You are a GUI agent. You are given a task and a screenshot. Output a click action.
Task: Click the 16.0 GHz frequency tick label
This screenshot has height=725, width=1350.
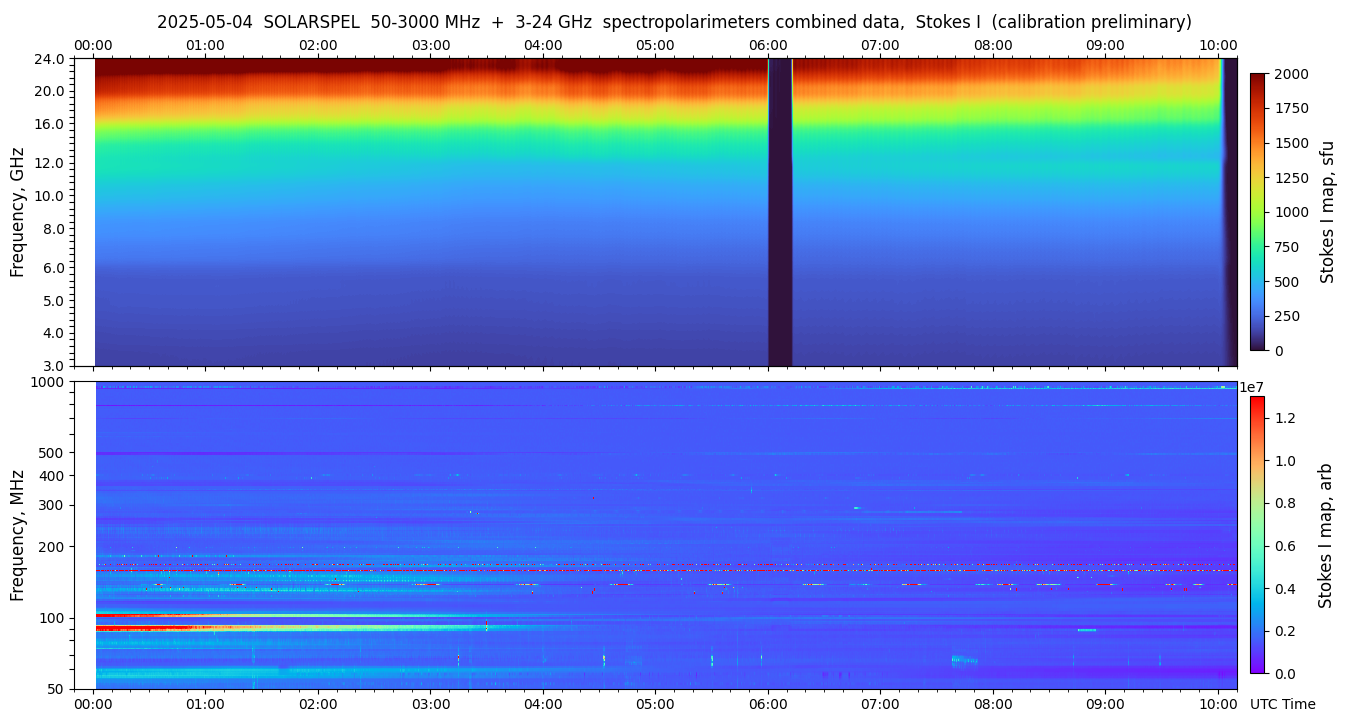(x=51, y=125)
